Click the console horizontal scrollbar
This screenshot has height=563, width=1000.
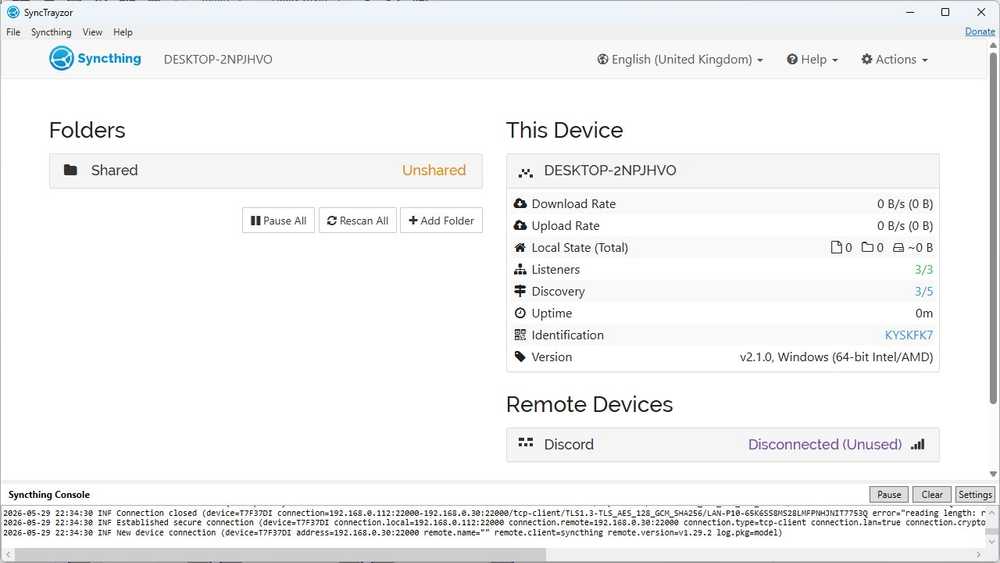pyautogui.click(x=280, y=555)
